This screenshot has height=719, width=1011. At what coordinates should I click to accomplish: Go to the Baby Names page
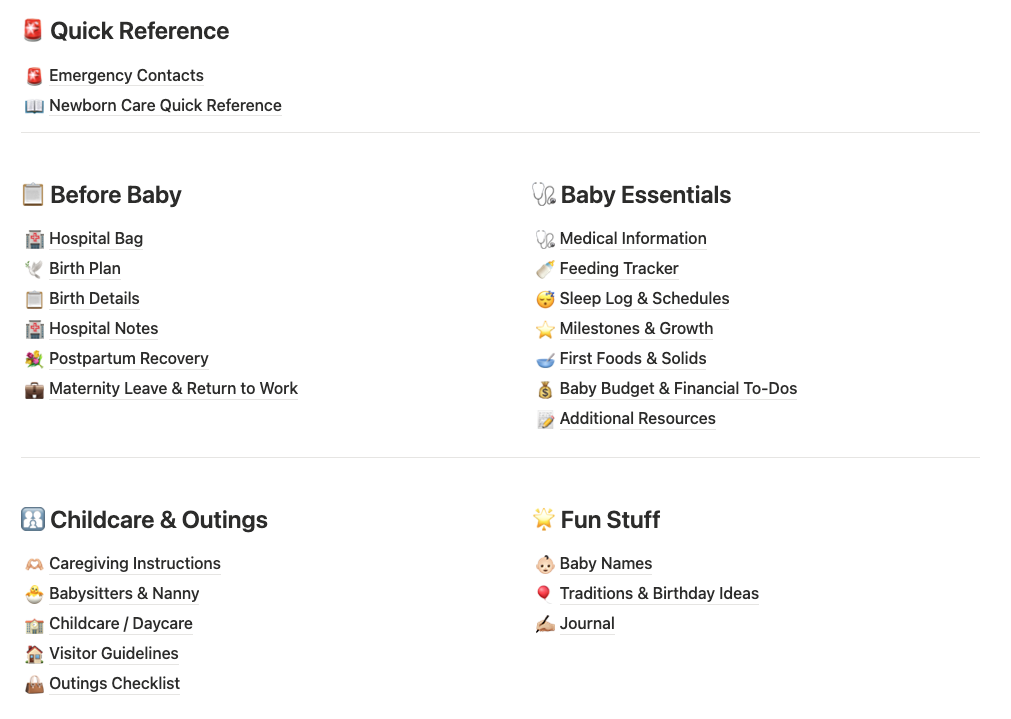[x=606, y=564]
